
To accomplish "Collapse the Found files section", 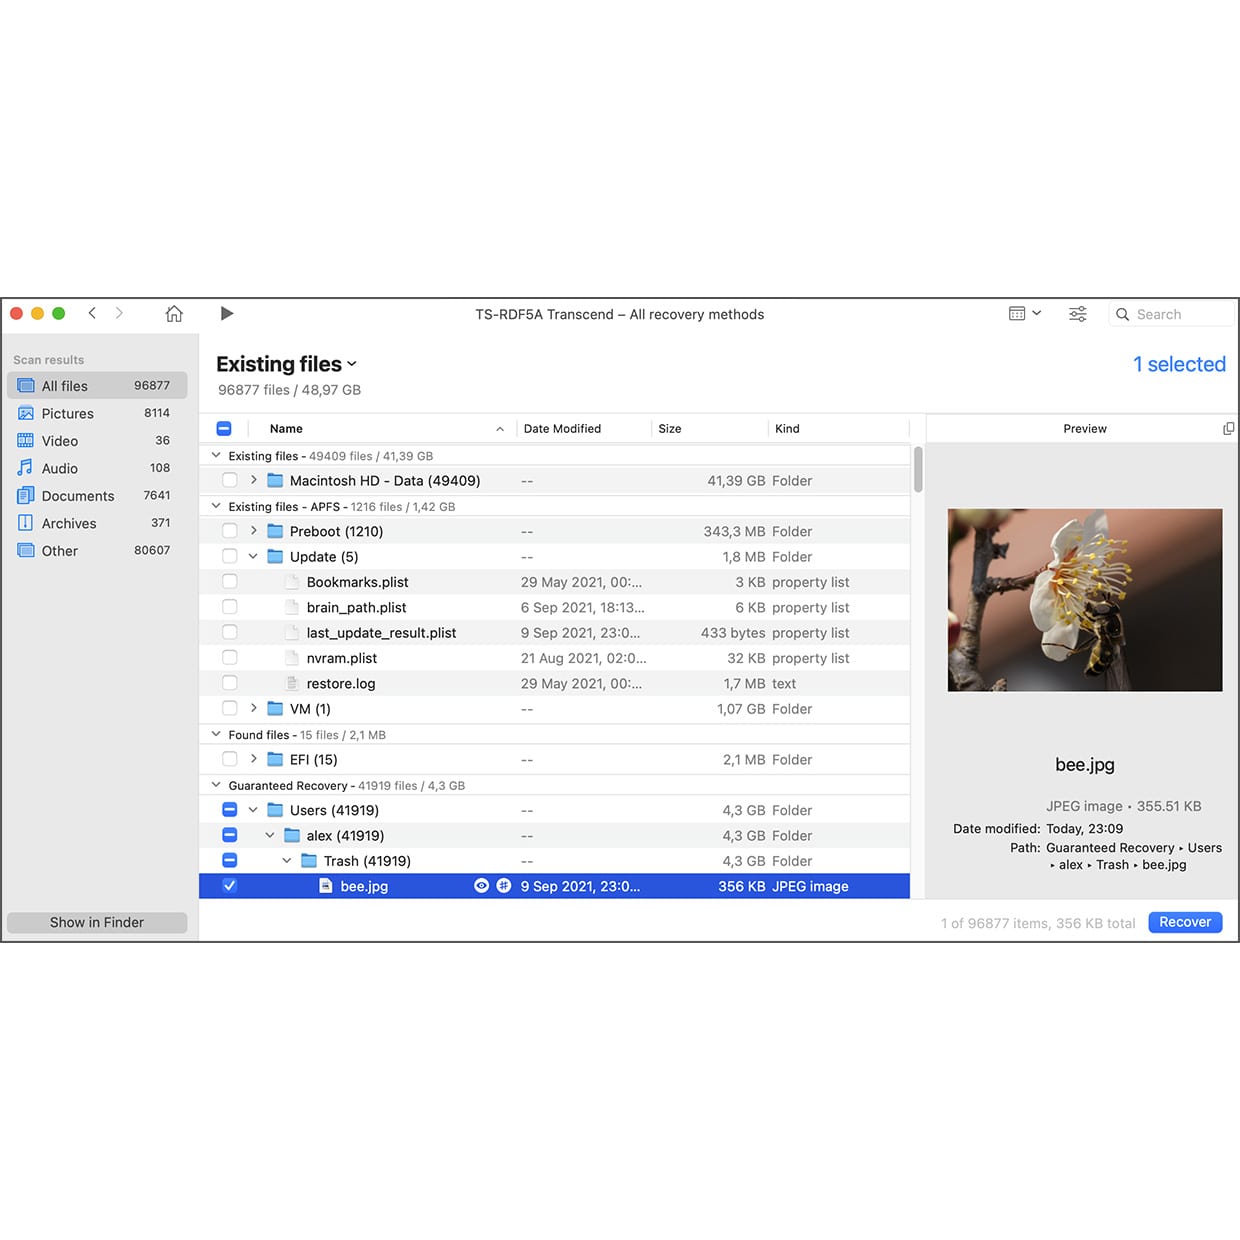I will tap(216, 734).
